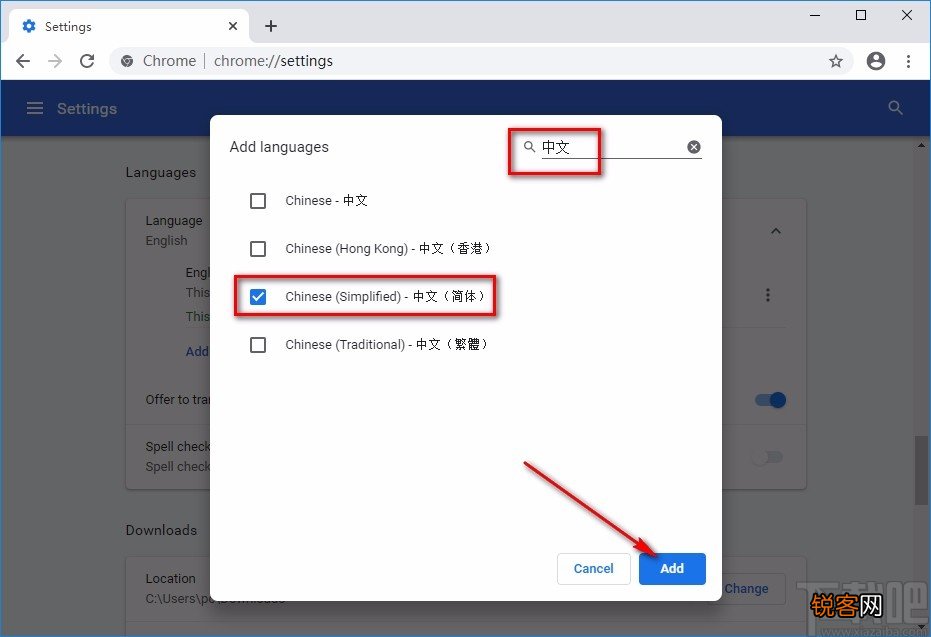Click the 'Add languages' dialog title

click(279, 147)
